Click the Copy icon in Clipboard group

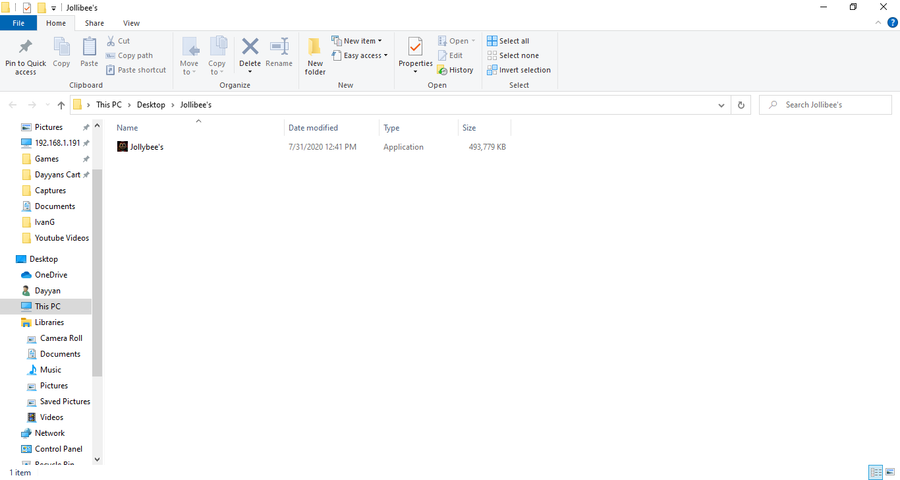tap(61, 47)
